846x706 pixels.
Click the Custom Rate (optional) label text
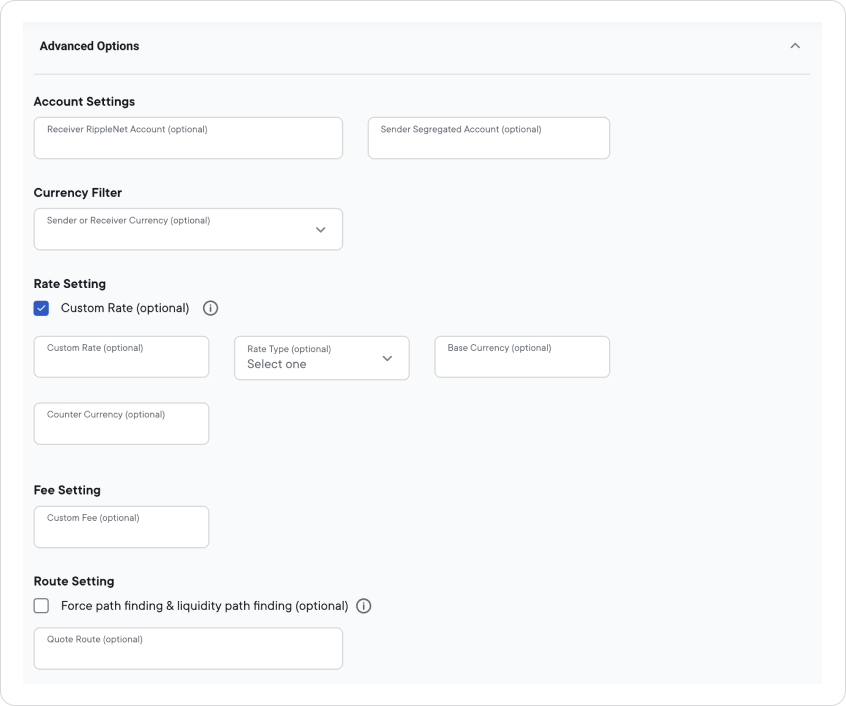tap(125, 308)
